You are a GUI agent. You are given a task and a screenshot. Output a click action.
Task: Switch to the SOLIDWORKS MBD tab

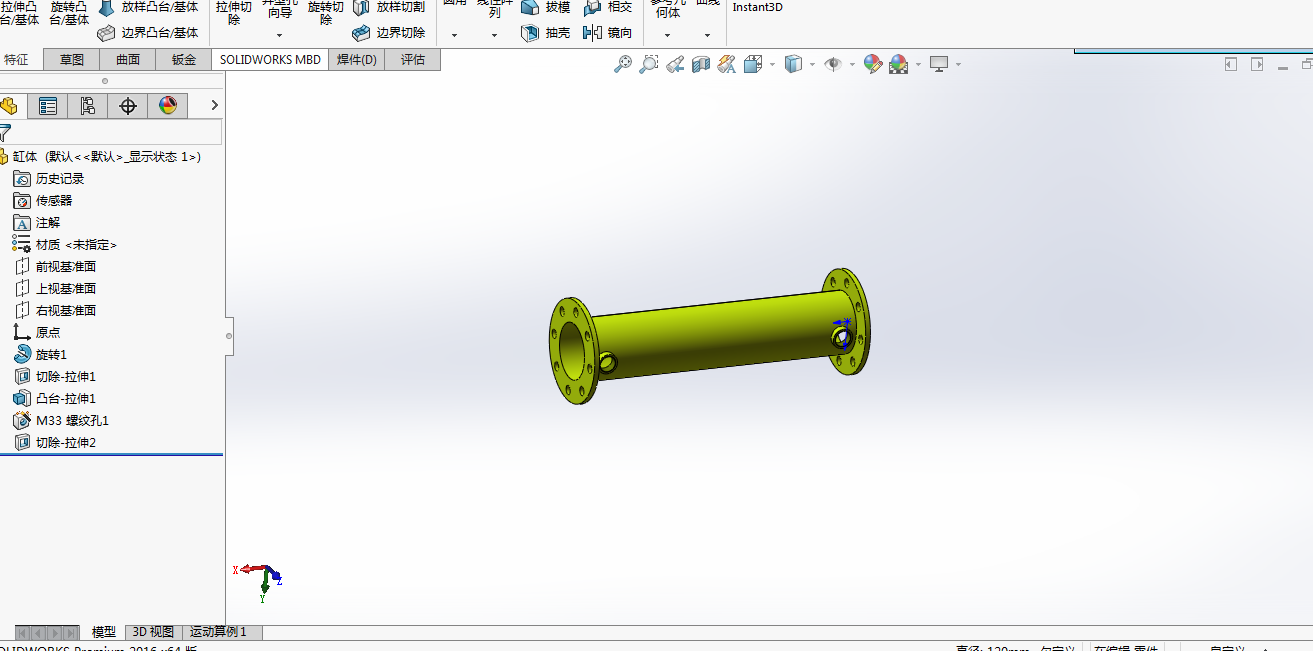pyautogui.click(x=270, y=59)
